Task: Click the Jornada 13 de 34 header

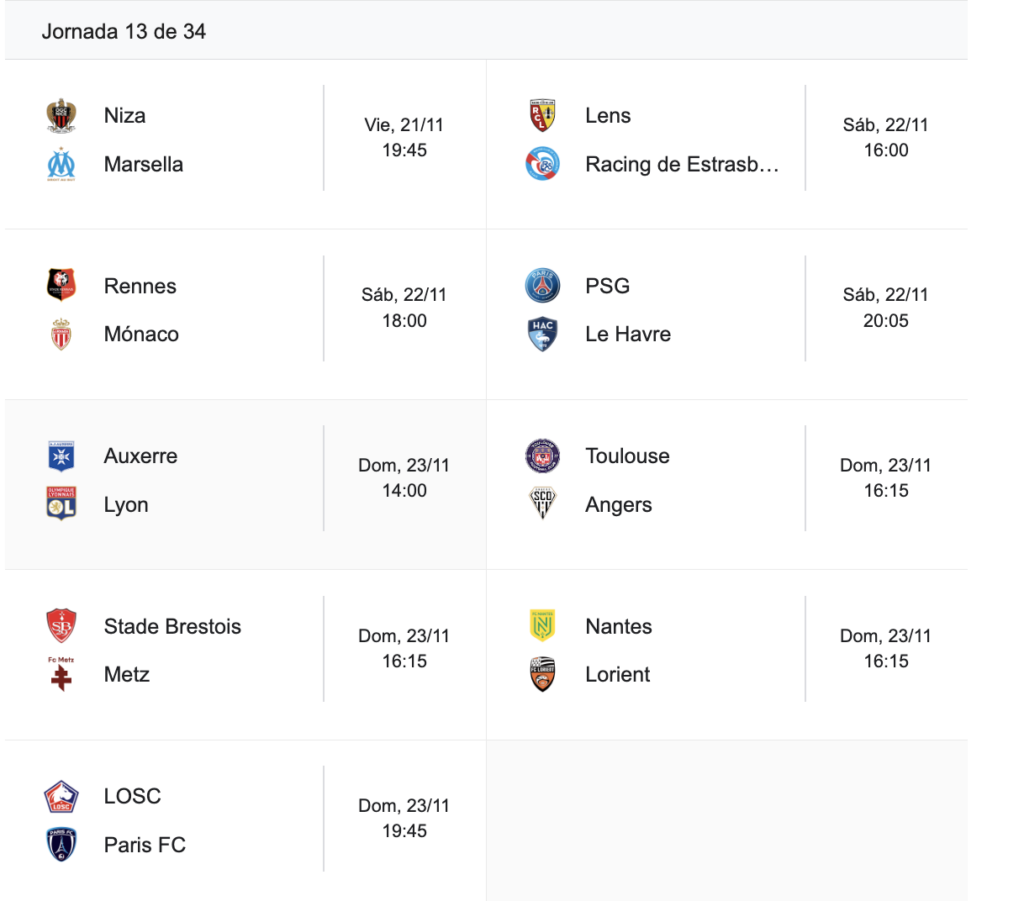Action: point(124,31)
